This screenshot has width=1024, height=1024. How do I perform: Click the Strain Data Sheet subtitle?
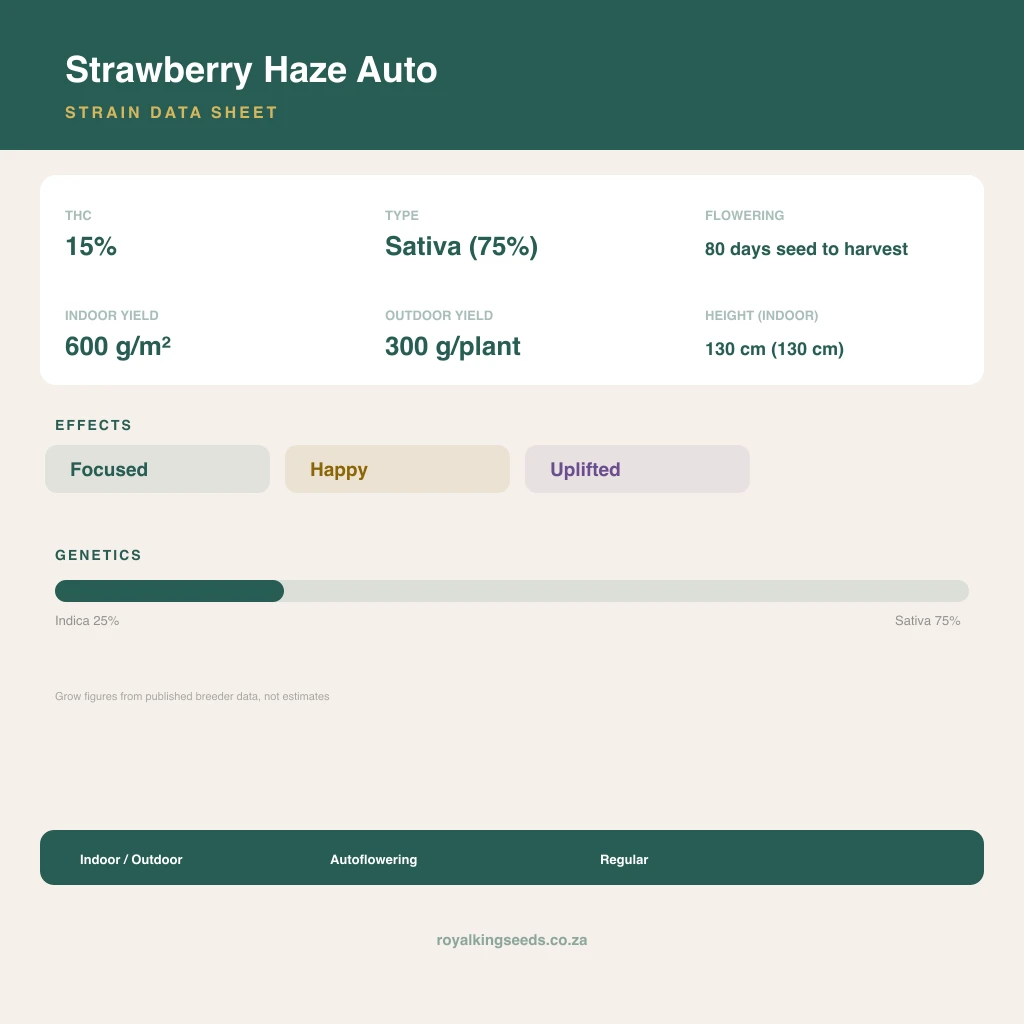172,112
